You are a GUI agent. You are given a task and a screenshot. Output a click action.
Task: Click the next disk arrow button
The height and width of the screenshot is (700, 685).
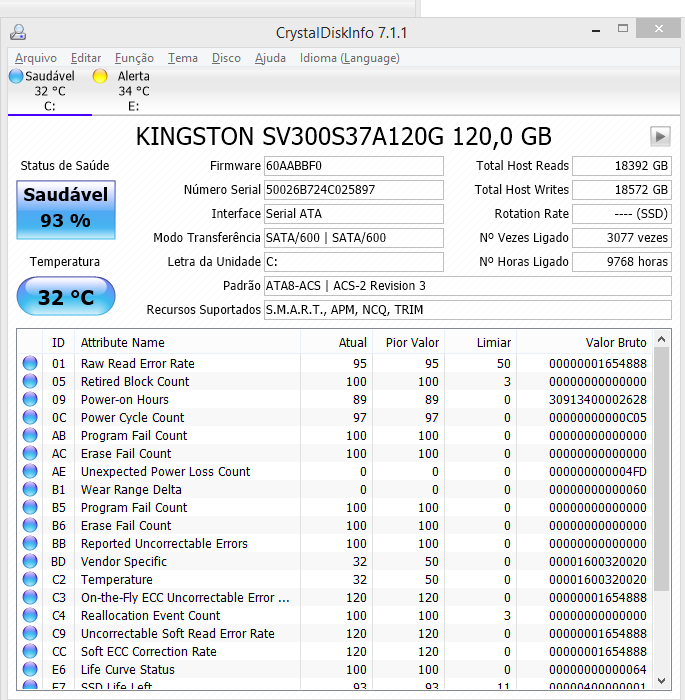coord(659,137)
